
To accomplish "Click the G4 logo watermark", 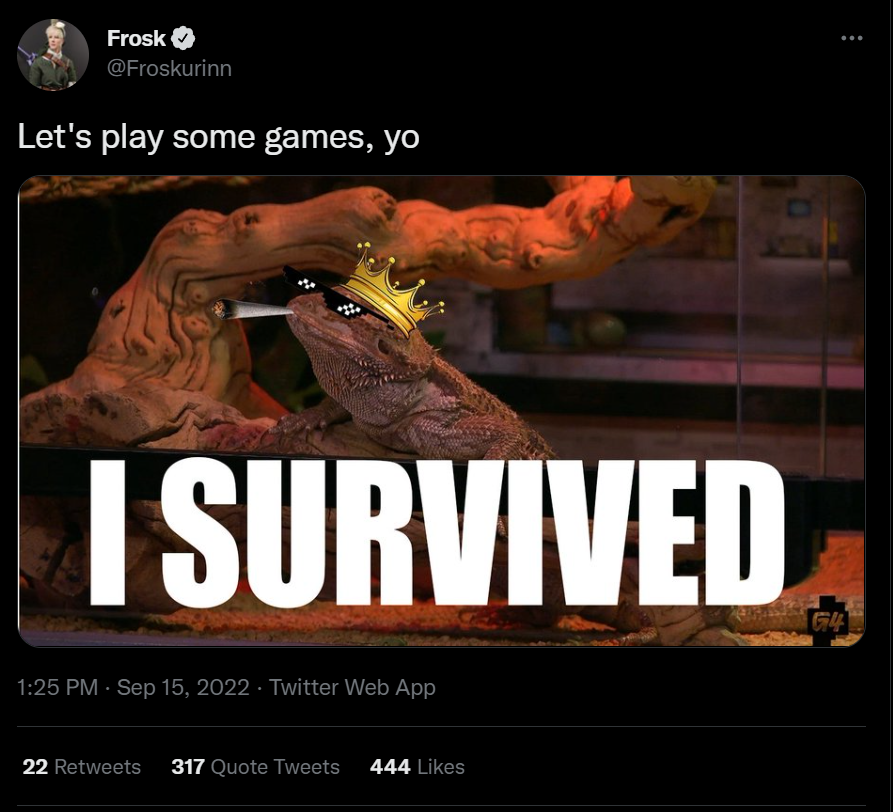I will click(829, 620).
